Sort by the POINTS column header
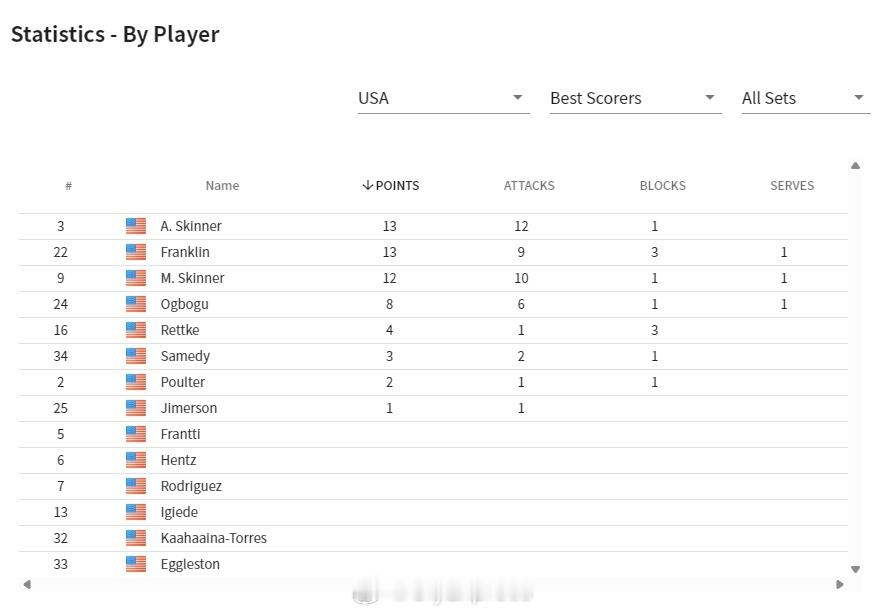 (397, 185)
